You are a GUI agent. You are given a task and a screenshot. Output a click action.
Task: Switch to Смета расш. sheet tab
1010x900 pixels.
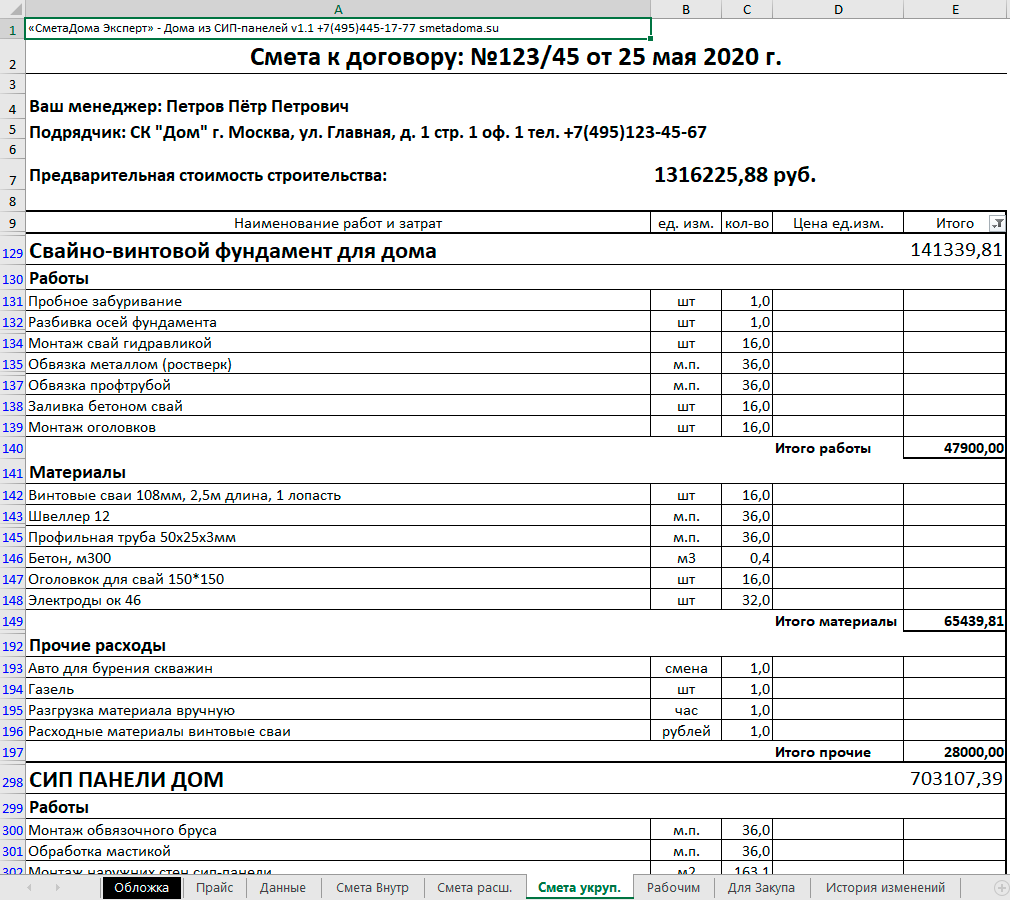(474, 888)
